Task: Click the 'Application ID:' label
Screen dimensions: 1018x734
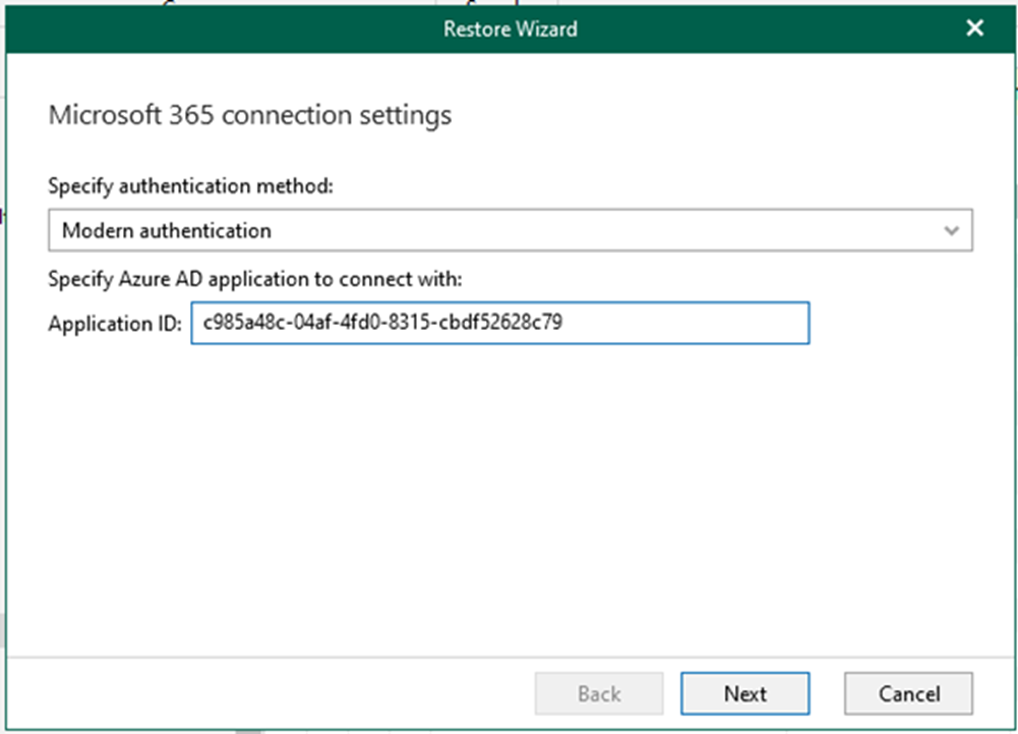Action: (x=115, y=323)
